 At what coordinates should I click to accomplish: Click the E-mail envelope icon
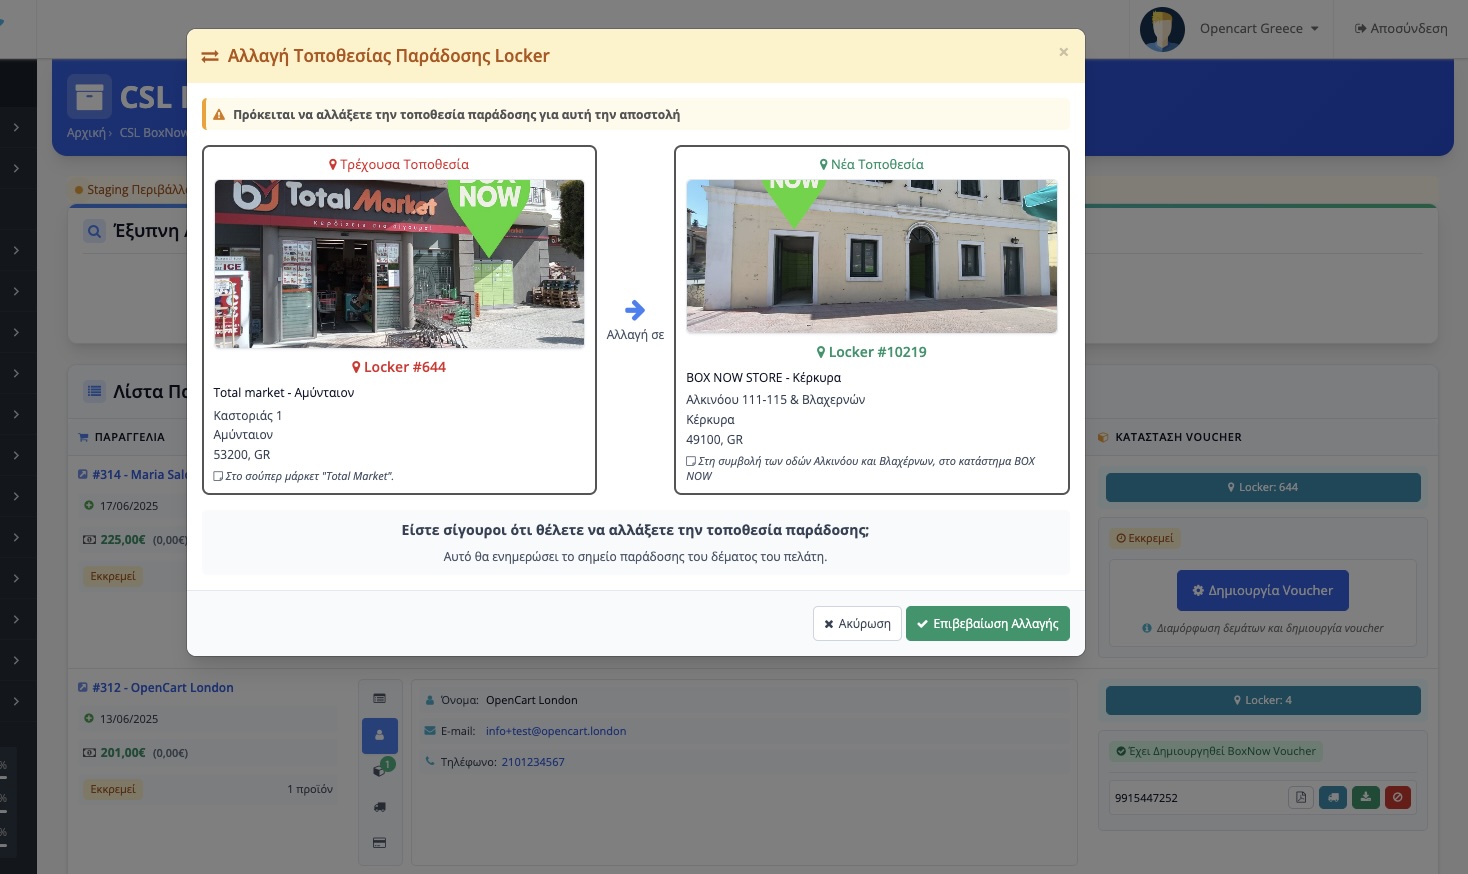430,731
